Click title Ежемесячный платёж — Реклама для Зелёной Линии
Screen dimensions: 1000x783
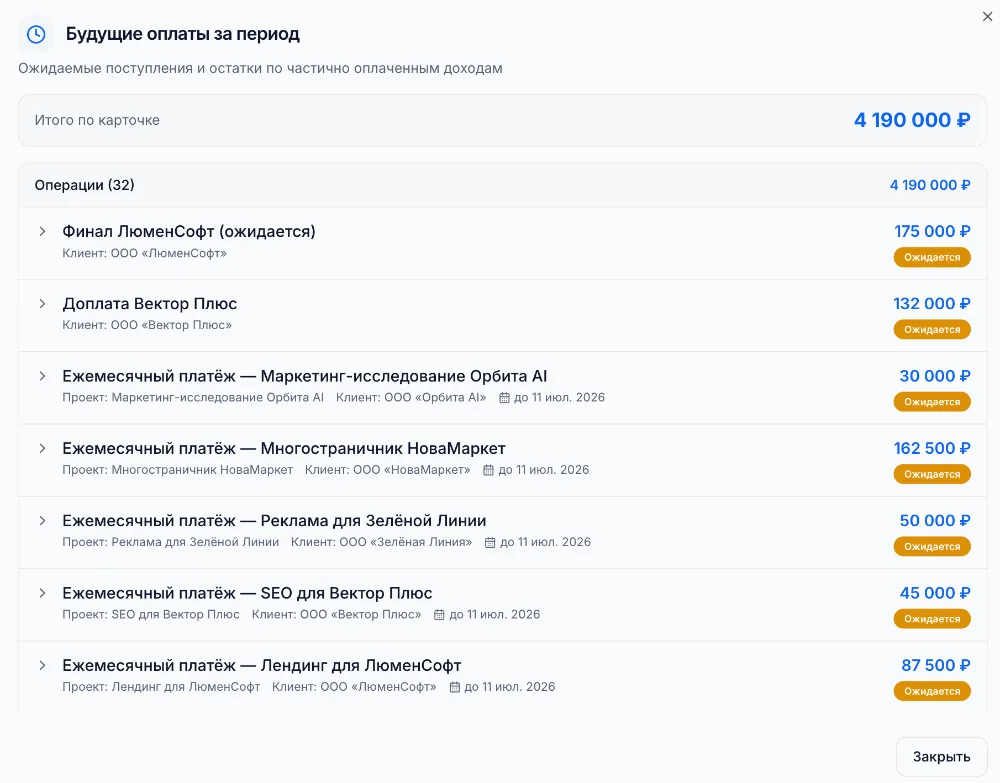274,521
